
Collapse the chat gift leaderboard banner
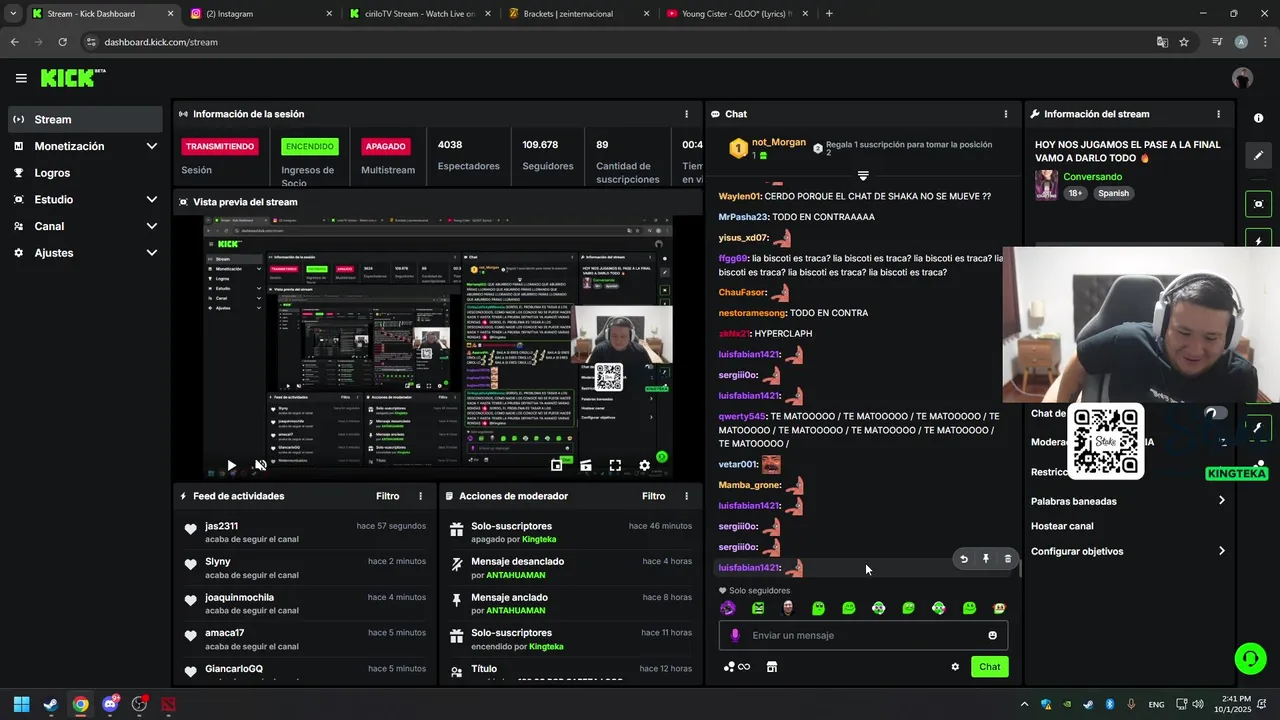click(863, 176)
